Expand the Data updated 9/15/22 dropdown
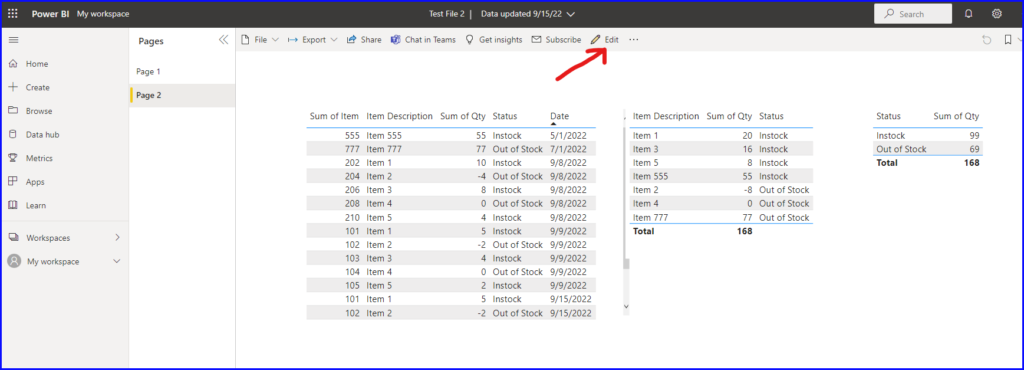This screenshot has width=1024, height=370. pos(528,14)
